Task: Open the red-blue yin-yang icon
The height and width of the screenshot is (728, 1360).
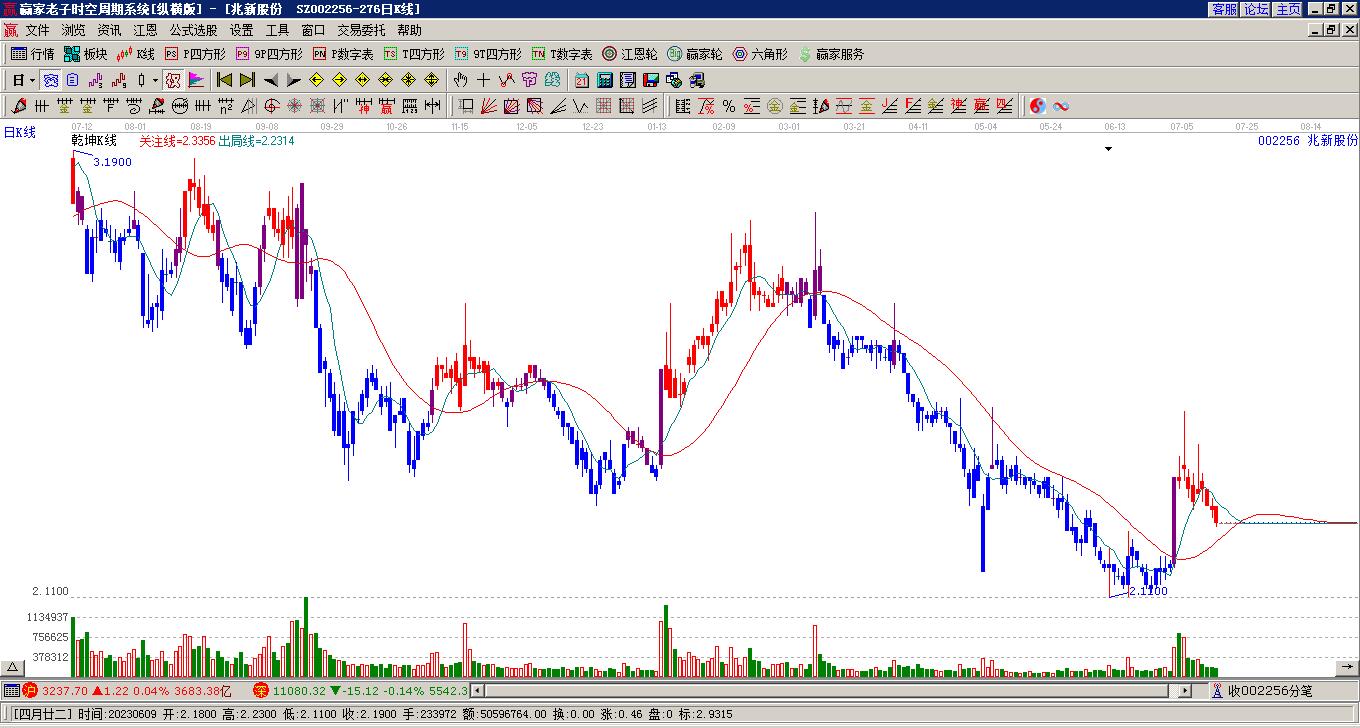Action: pos(1038,106)
